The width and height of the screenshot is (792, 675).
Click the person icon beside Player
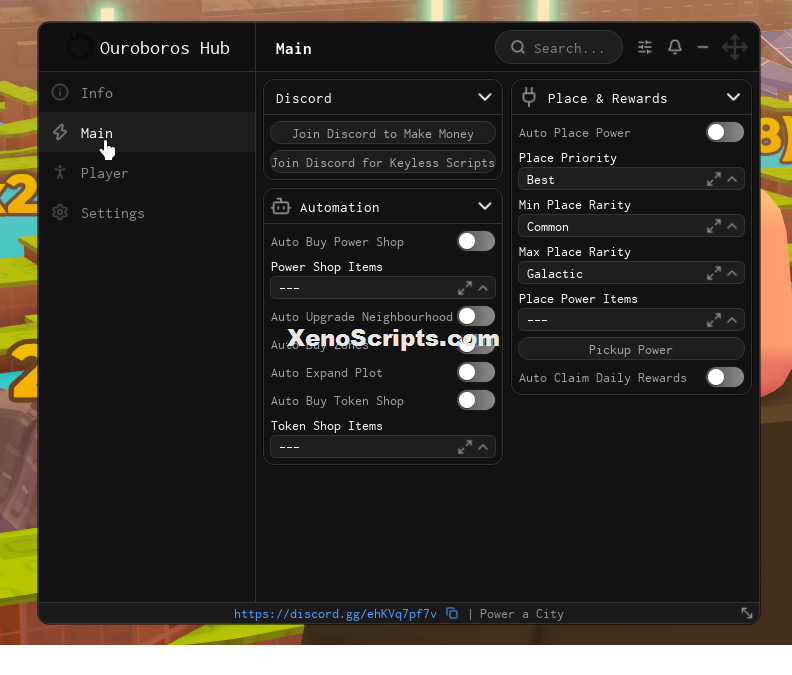pos(60,172)
